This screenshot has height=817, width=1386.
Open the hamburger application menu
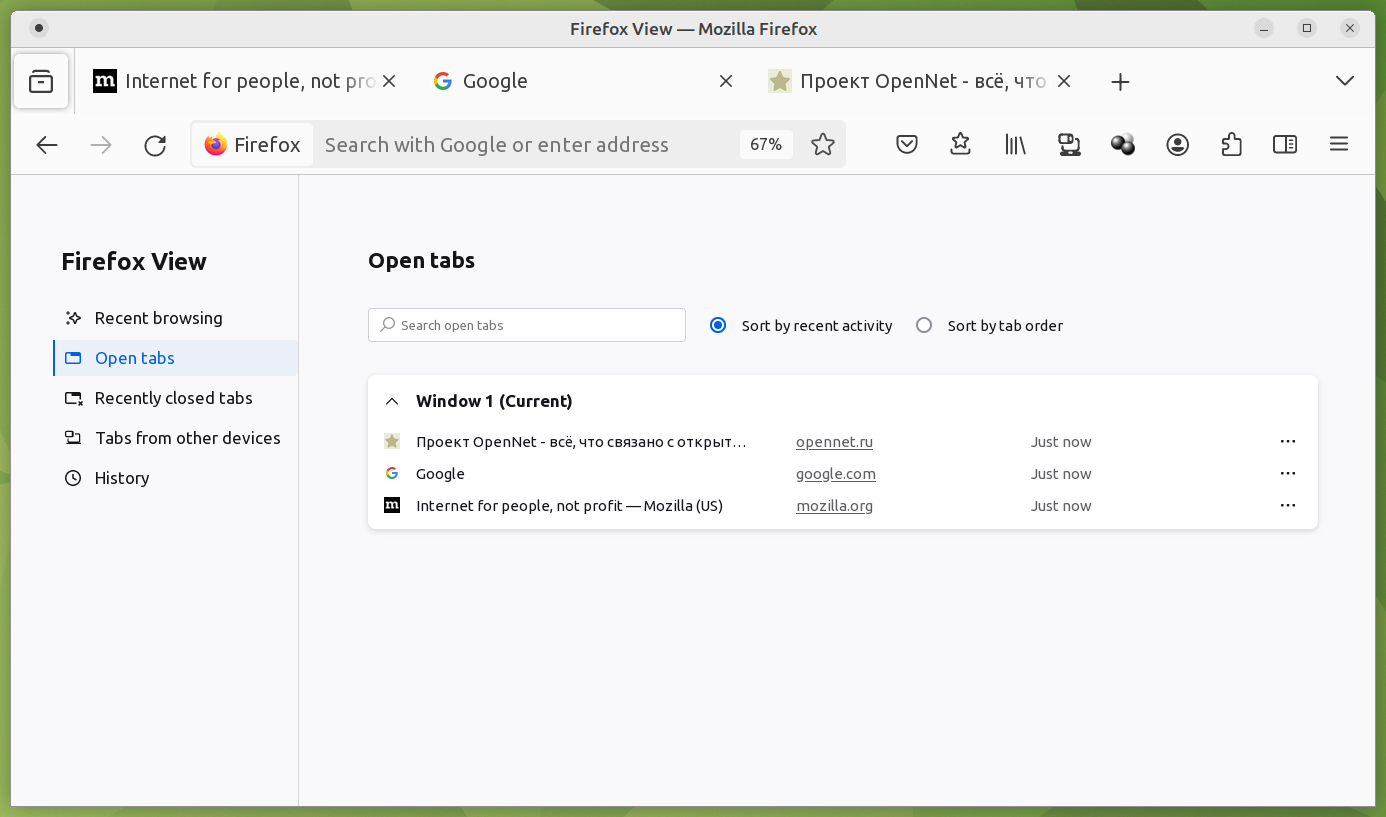1339,145
